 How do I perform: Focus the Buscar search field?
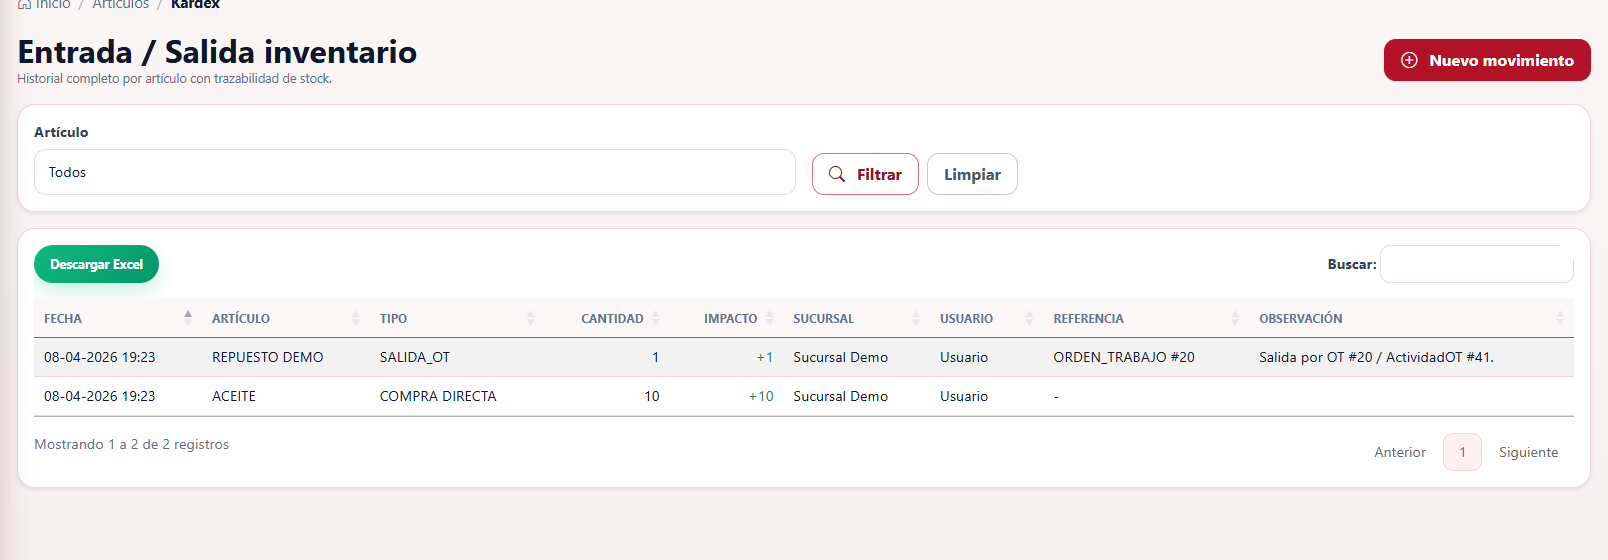click(x=1477, y=264)
